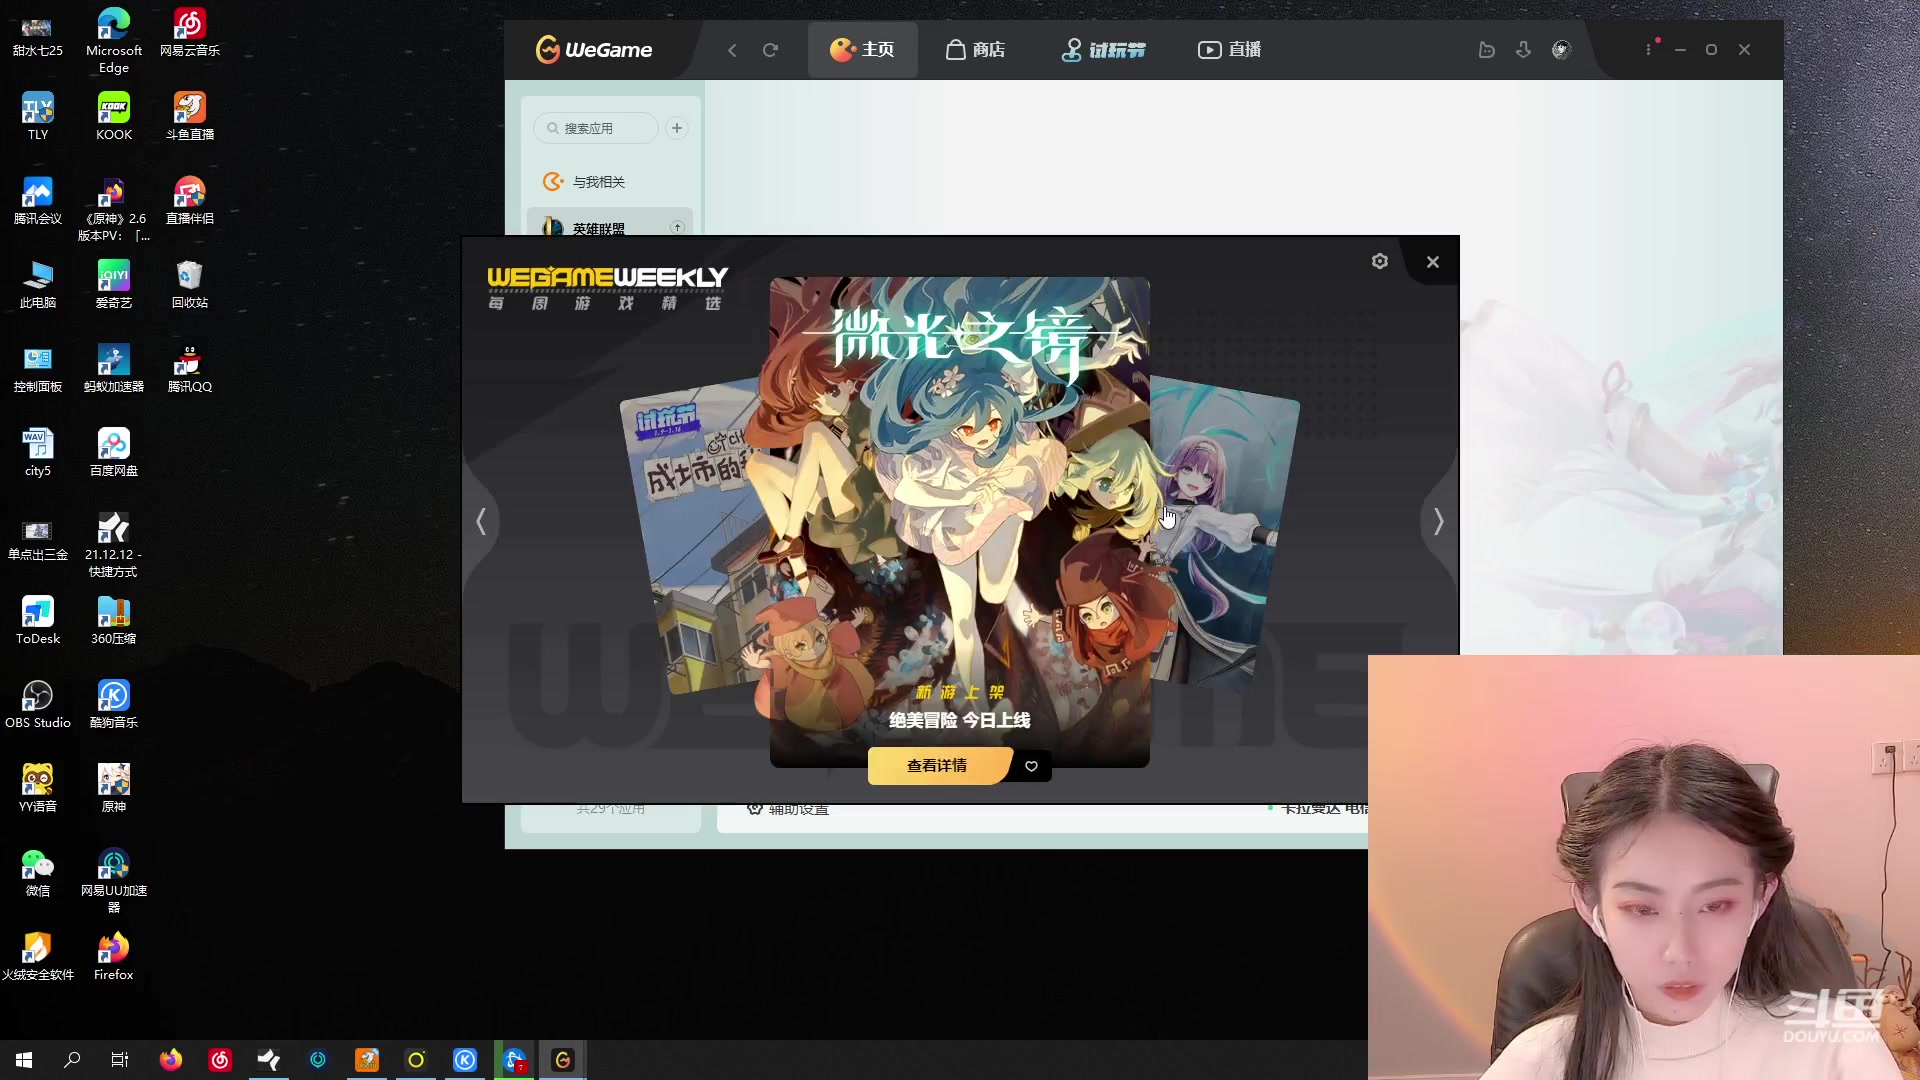Switch to the 试玩节 tab

1103,49
